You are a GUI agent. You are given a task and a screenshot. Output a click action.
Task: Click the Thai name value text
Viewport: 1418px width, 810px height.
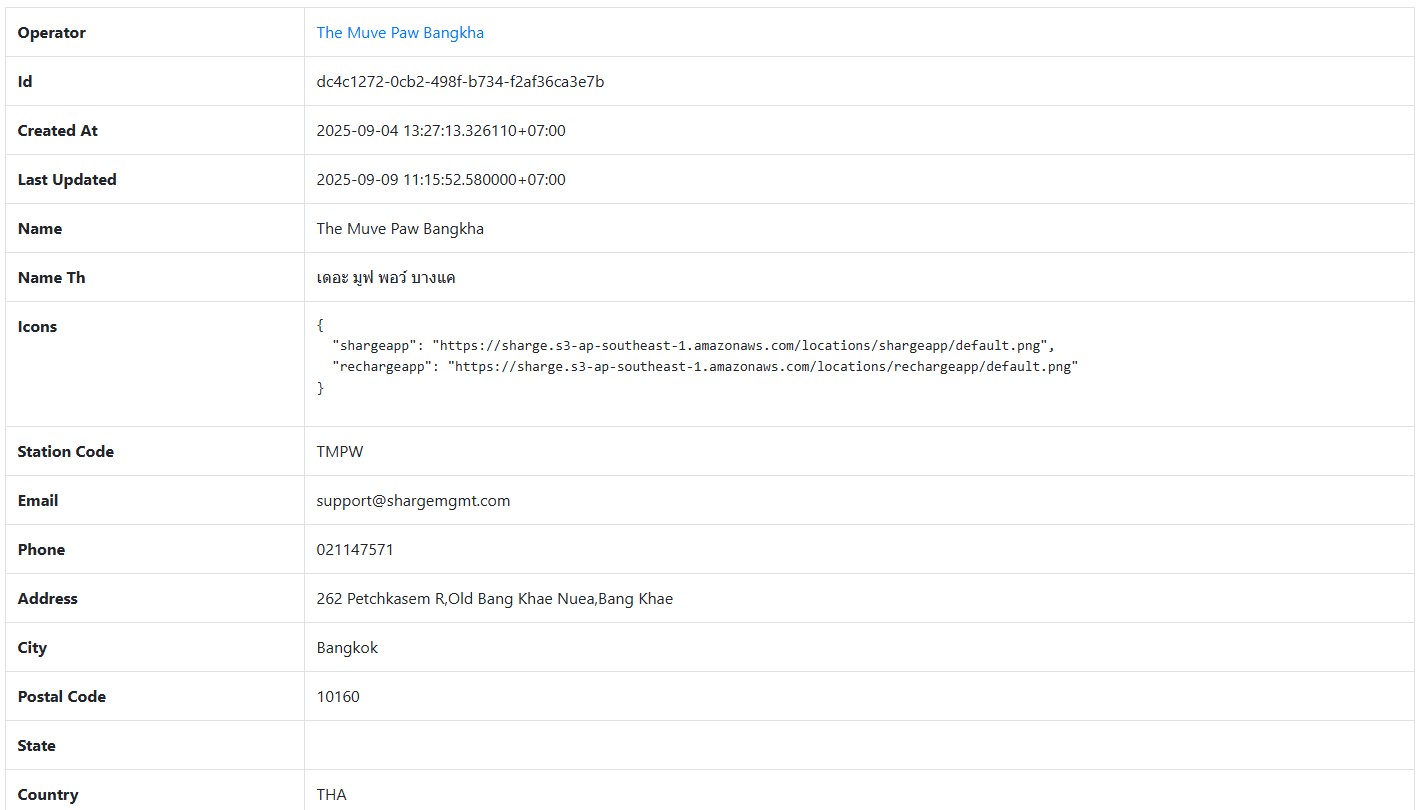click(x=386, y=278)
